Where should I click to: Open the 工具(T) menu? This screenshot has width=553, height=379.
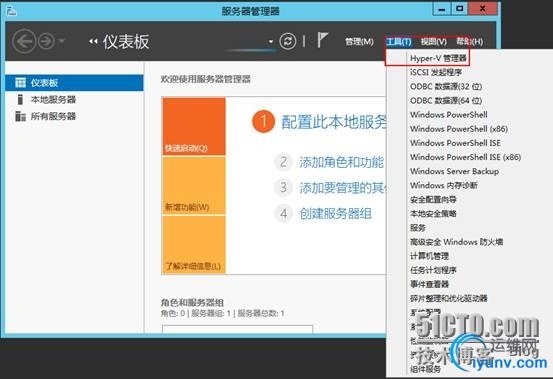click(x=399, y=42)
